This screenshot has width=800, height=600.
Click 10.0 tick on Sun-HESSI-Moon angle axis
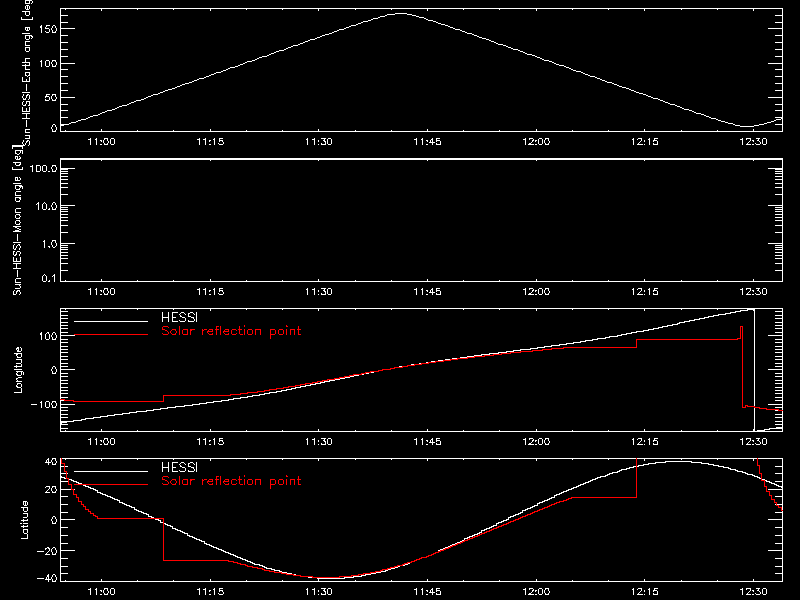[46, 207]
